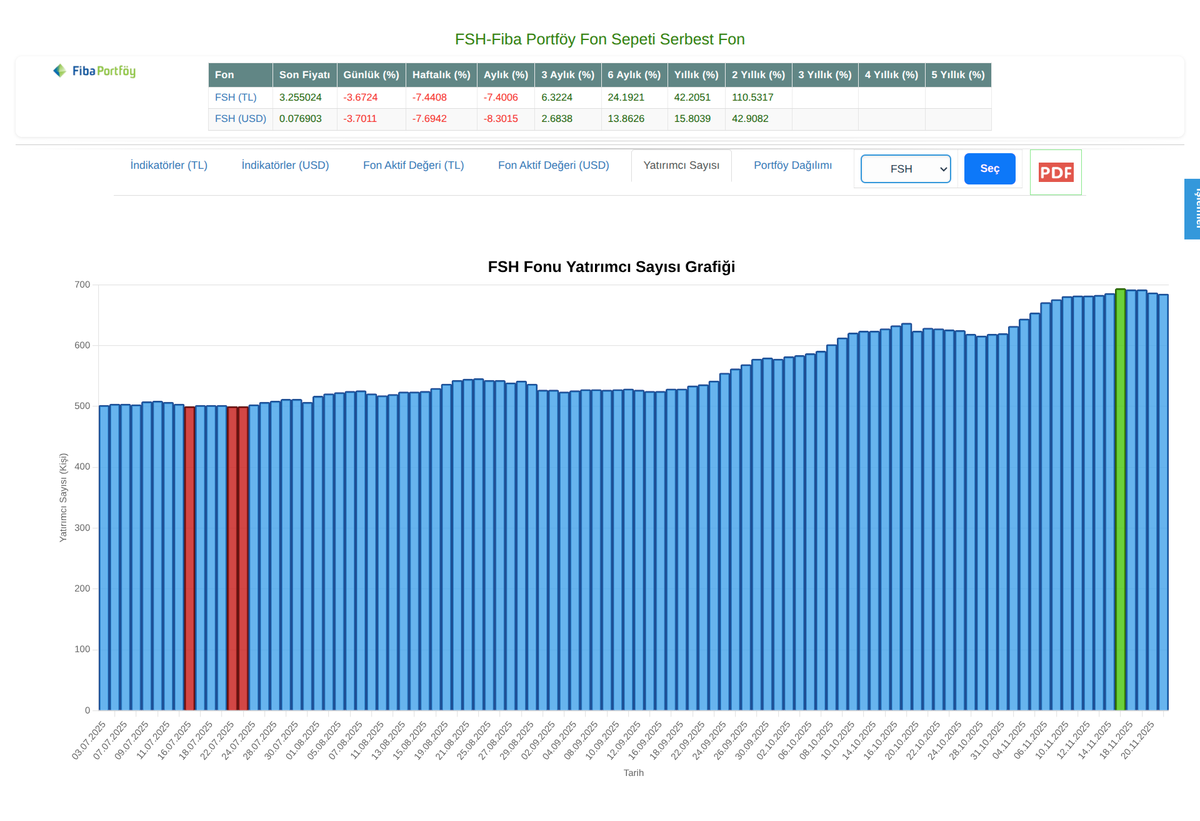Click the FSH (TL) fund link
Screen dimensions: 1200x821
(237, 97)
